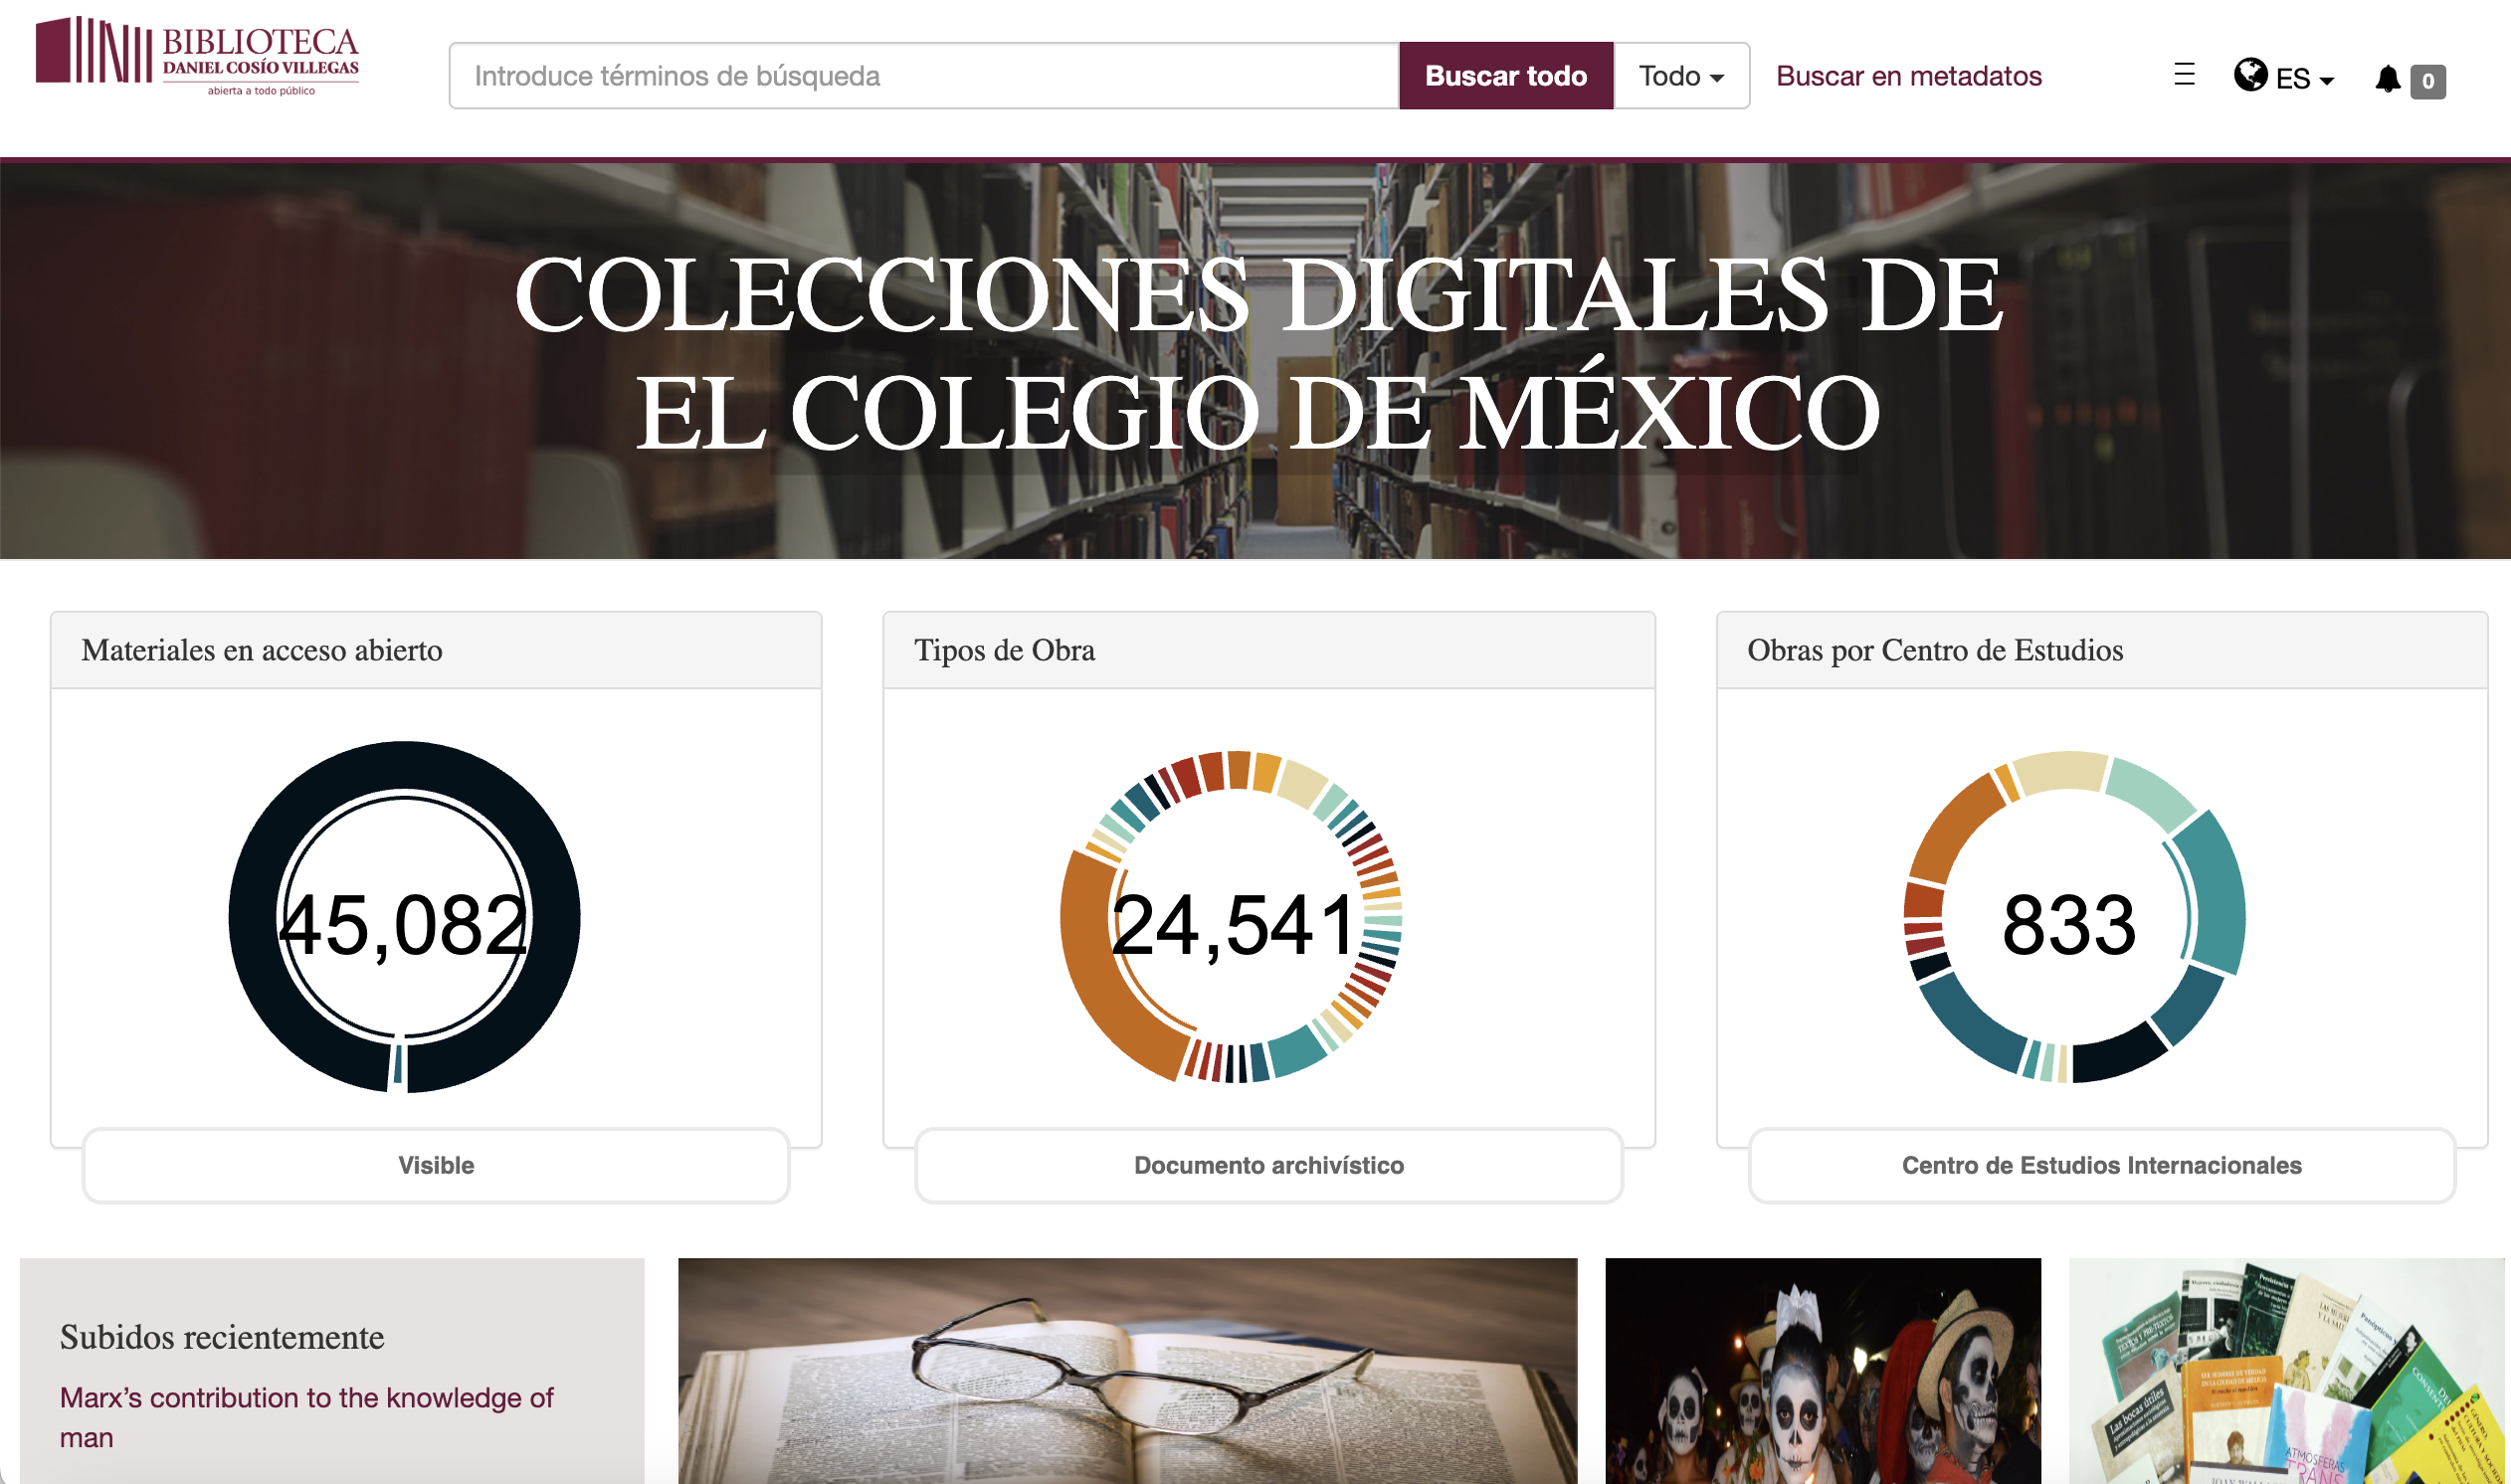Open the Todo search scope dropdown

[1682, 76]
